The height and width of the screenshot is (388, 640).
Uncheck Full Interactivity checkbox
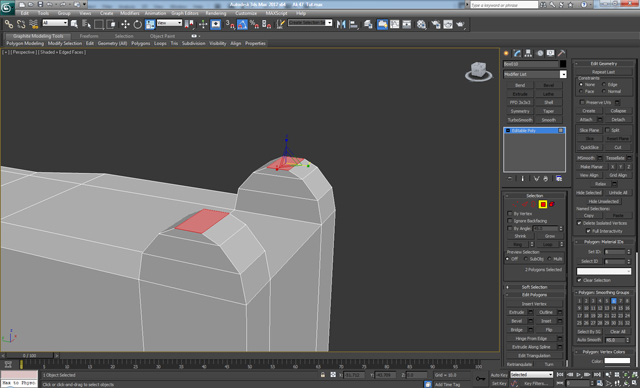(588, 231)
